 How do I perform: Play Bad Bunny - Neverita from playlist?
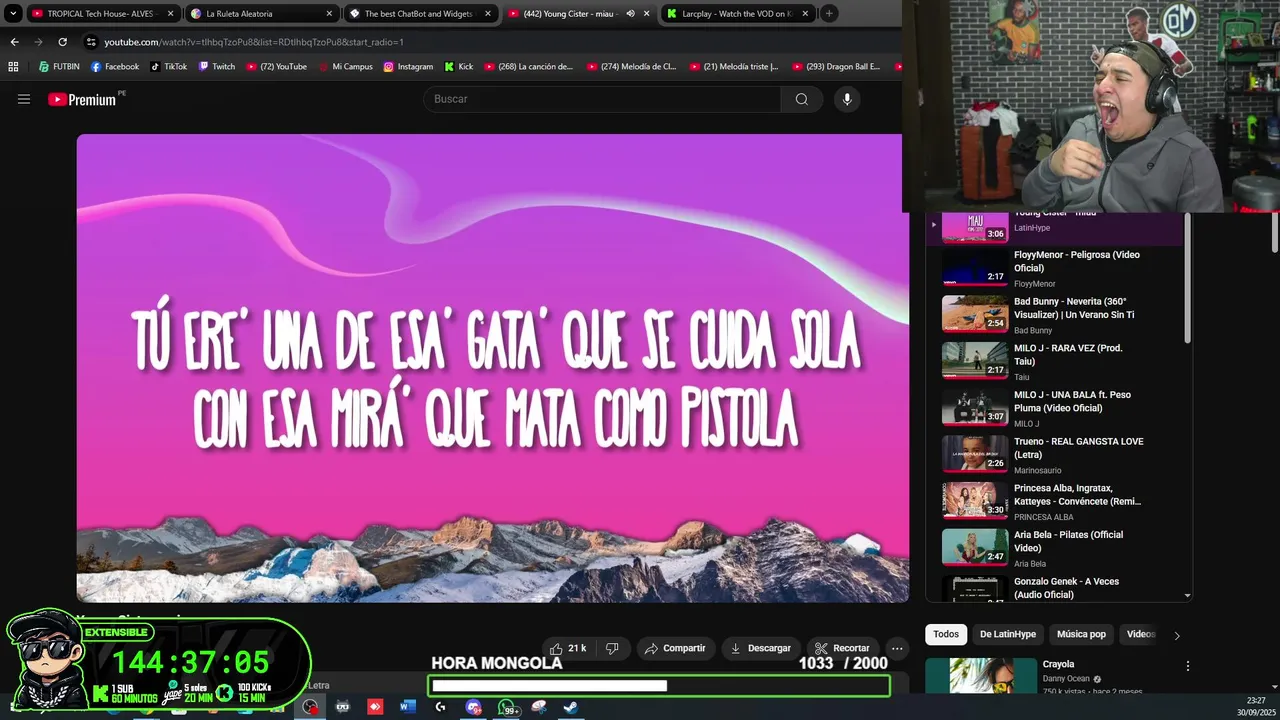coord(1055,314)
